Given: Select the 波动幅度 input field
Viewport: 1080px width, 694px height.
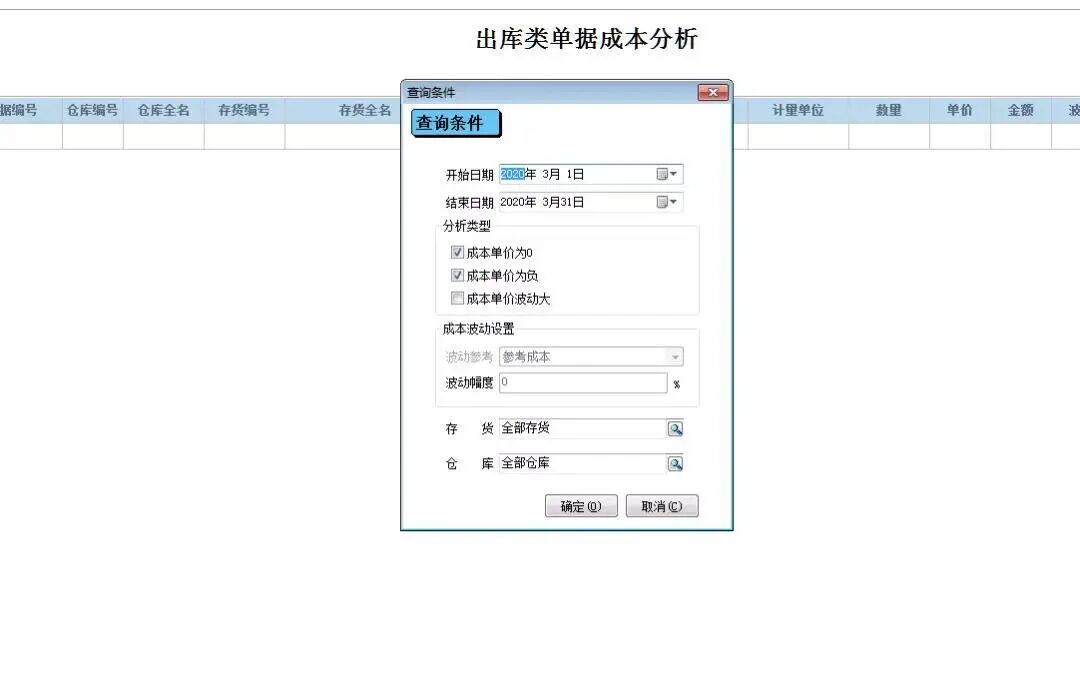Looking at the screenshot, I should pos(585,382).
